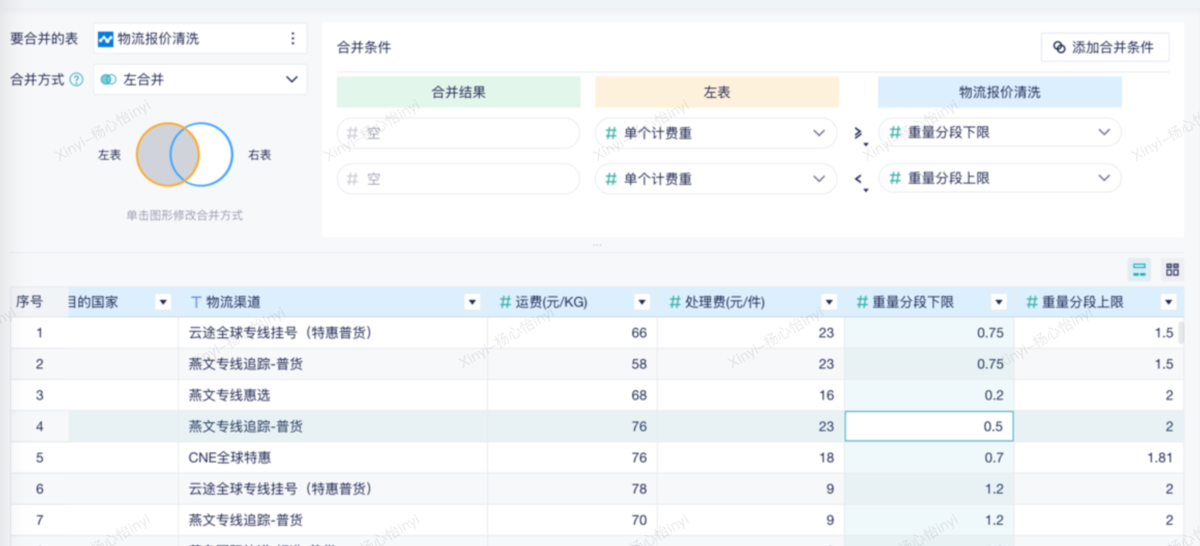Click the 物流报价清洗 table icon
This screenshot has width=1200, height=546.
click(x=105, y=39)
